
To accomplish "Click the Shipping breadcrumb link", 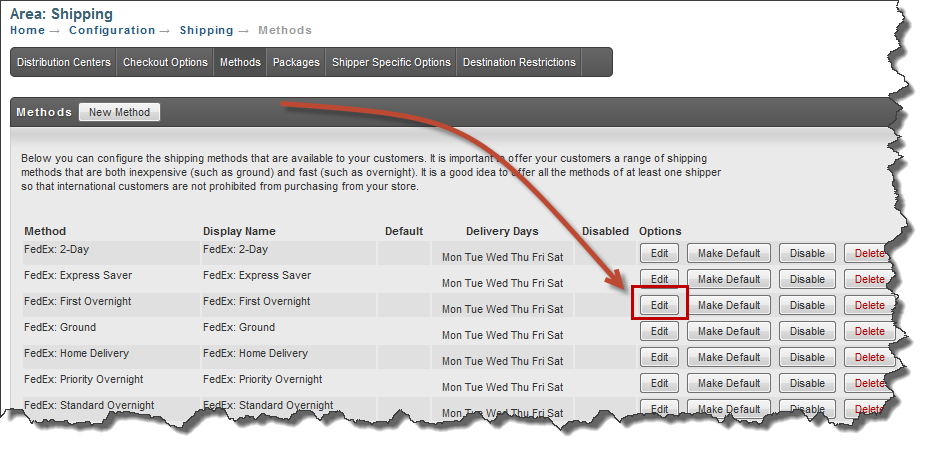I will click(206, 30).
